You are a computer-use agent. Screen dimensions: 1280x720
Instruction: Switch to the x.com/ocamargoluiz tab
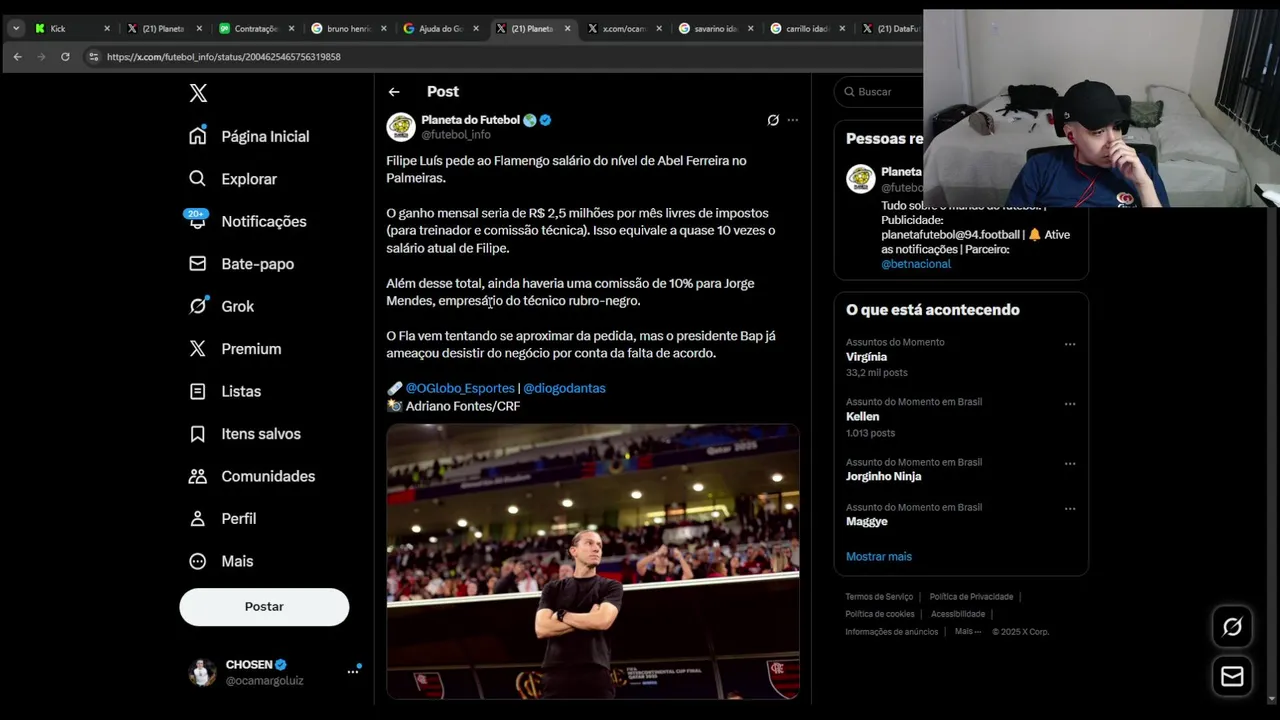[x=623, y=29]
